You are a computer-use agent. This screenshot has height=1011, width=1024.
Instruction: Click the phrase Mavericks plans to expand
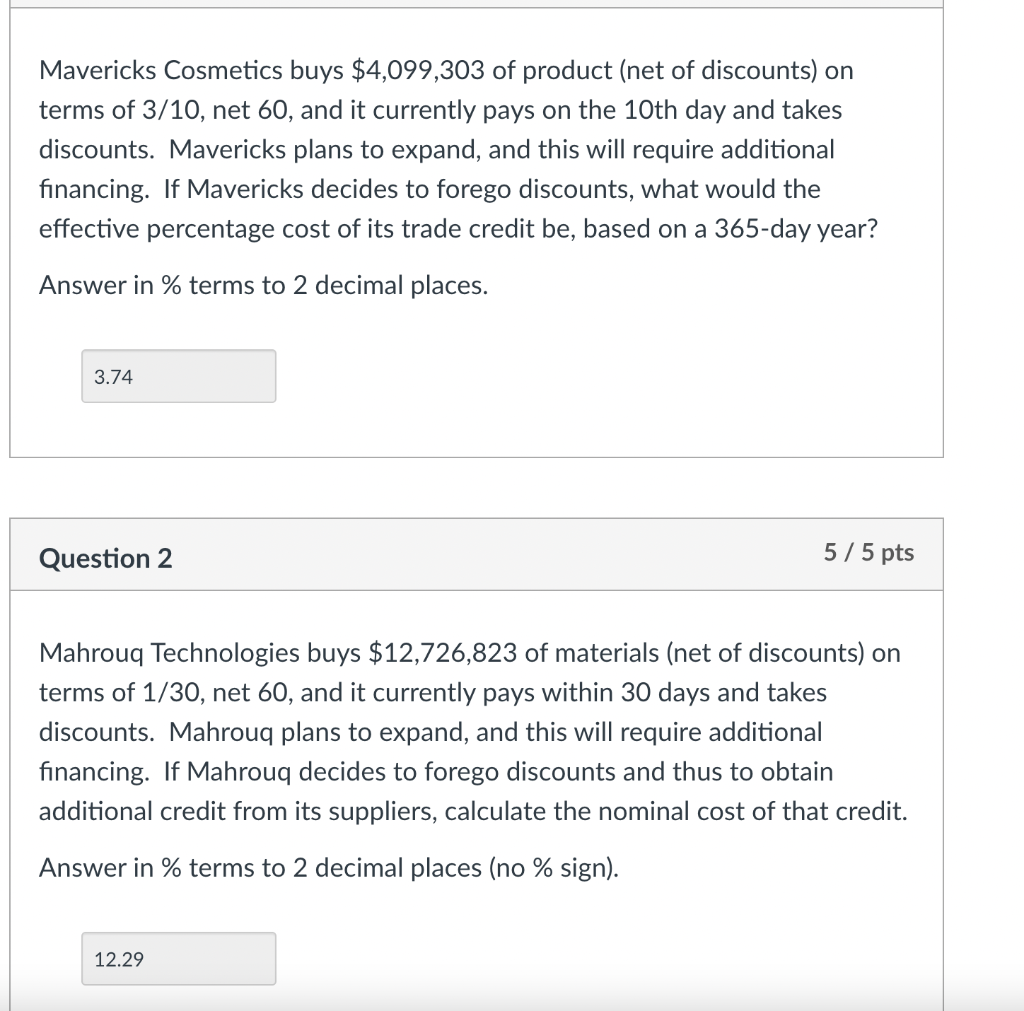[x=295, y=150]
